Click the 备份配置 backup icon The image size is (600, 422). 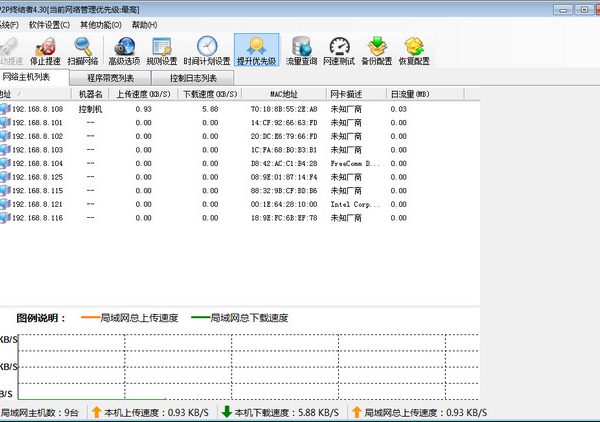pyautogui.click(x=377, y=51)
